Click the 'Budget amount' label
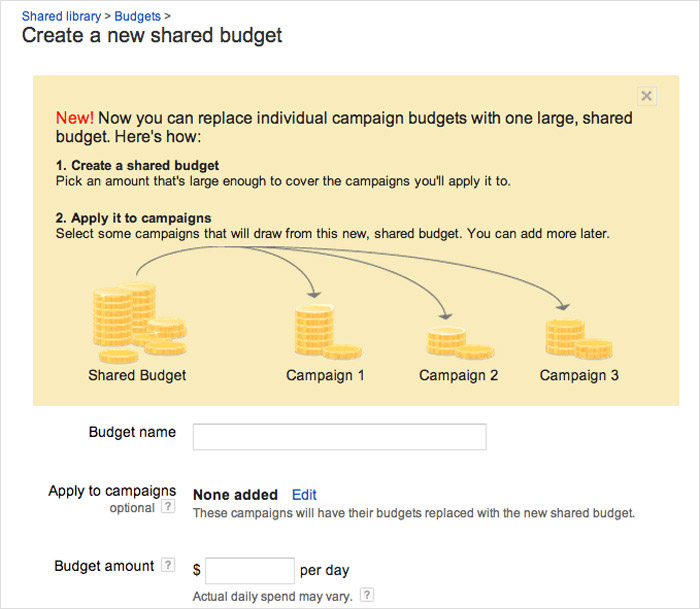Image resolution: width=700 pixels, height=609 pixels. 104,566
